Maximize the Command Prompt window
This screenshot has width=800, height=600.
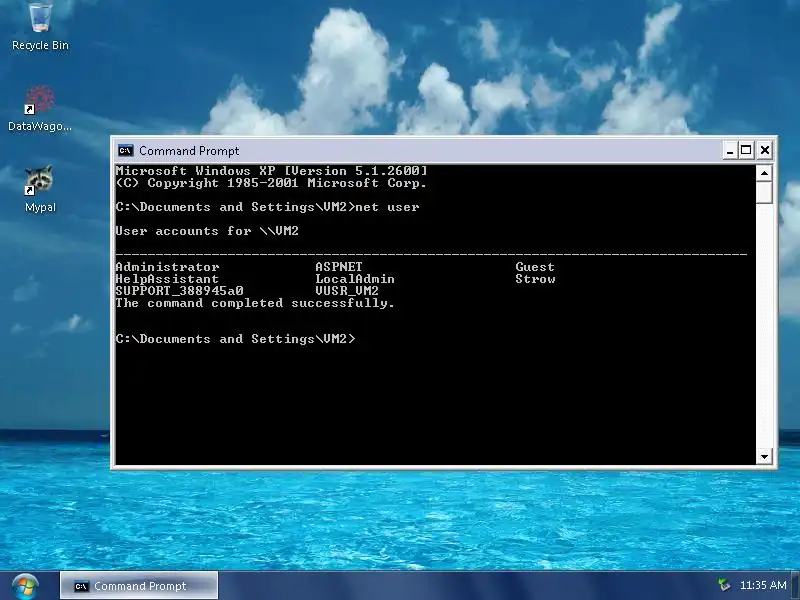[746, 151]
